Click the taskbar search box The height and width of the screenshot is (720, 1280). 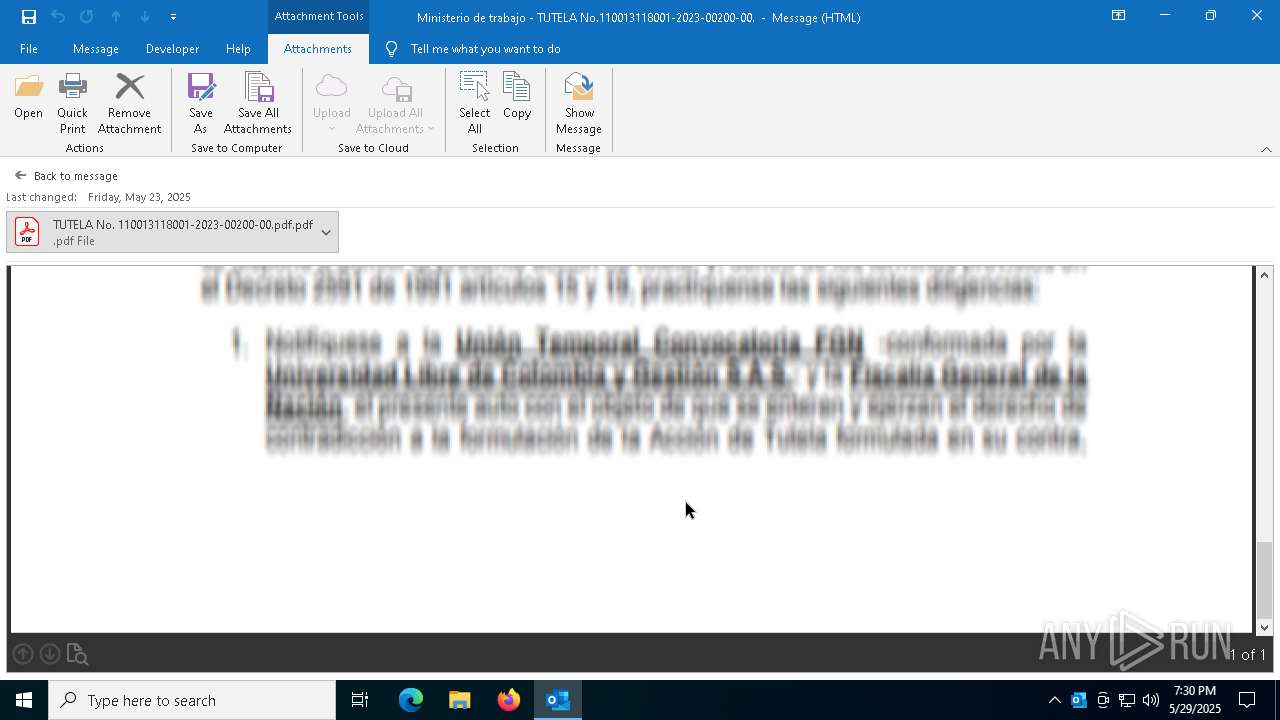pos(192,700)
